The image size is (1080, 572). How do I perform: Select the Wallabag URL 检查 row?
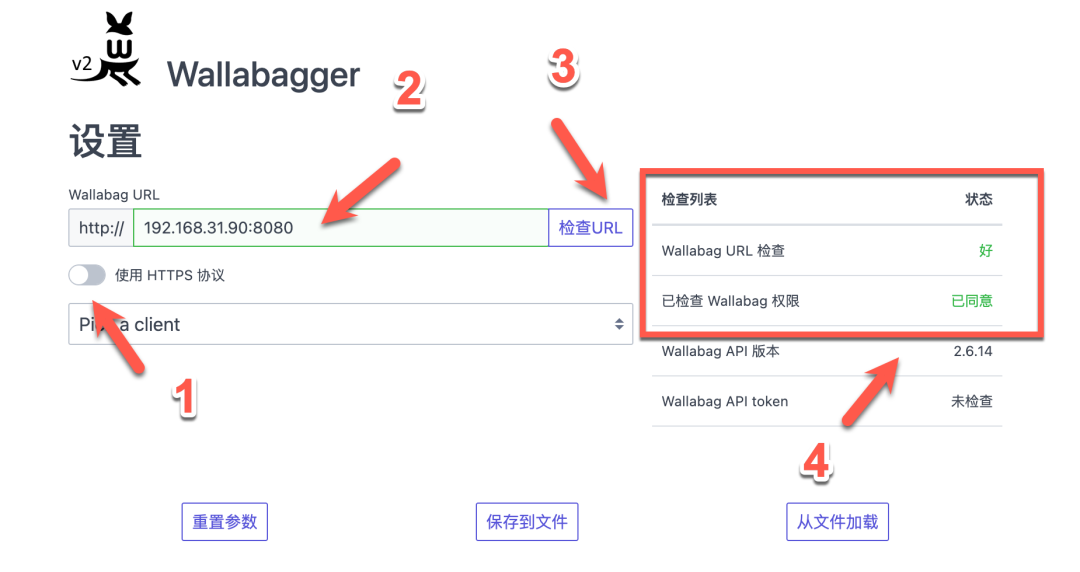coord(827,251)
